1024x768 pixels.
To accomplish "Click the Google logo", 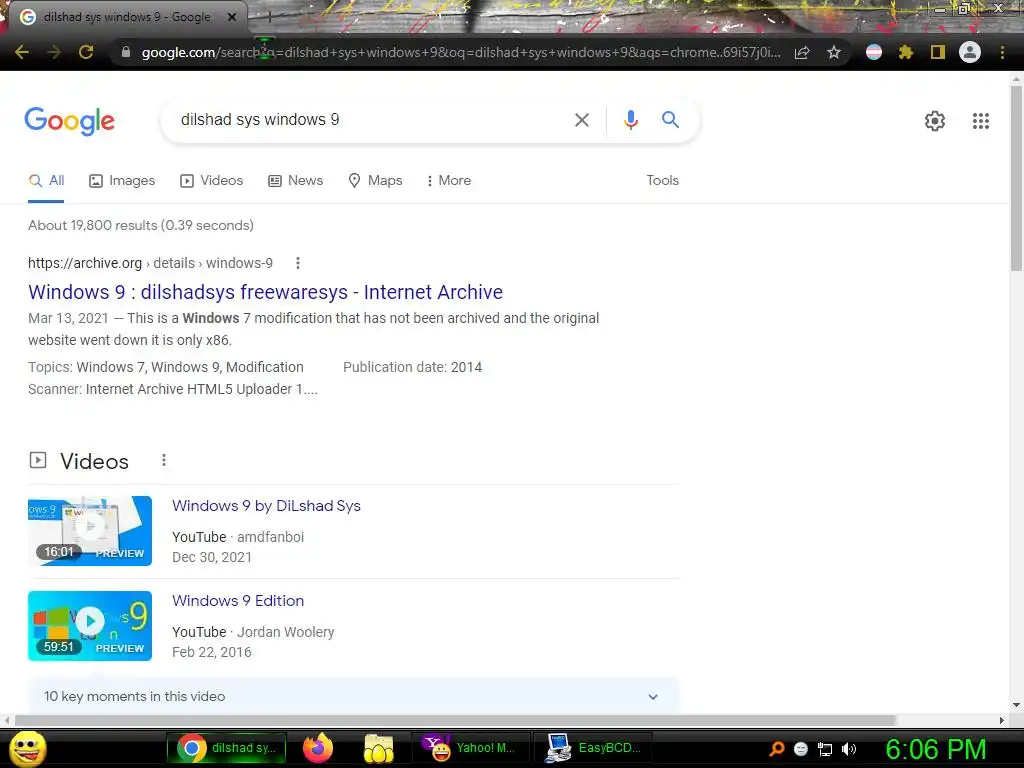I will point(69,121).
